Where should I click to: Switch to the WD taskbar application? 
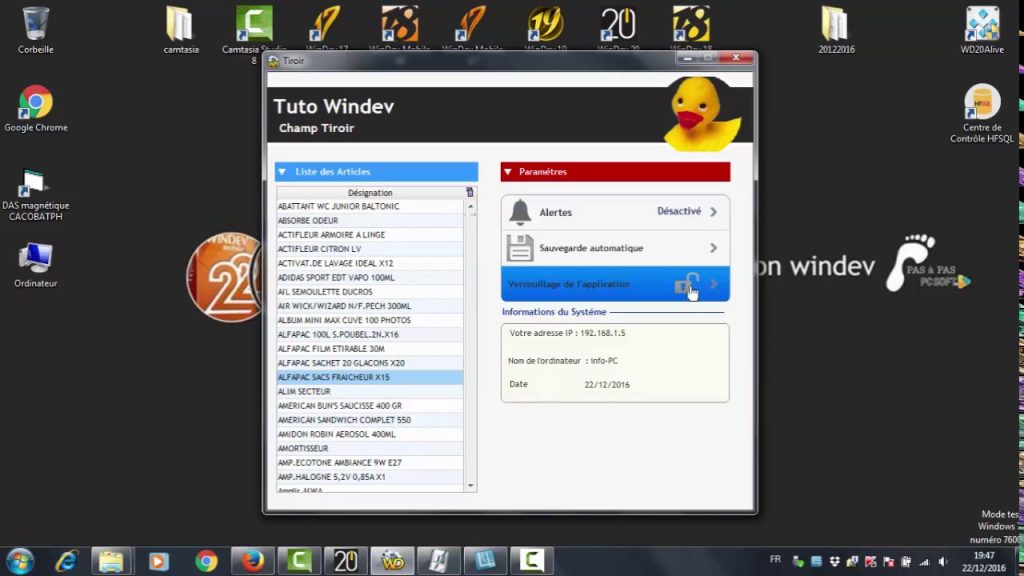tap(392, 561)
